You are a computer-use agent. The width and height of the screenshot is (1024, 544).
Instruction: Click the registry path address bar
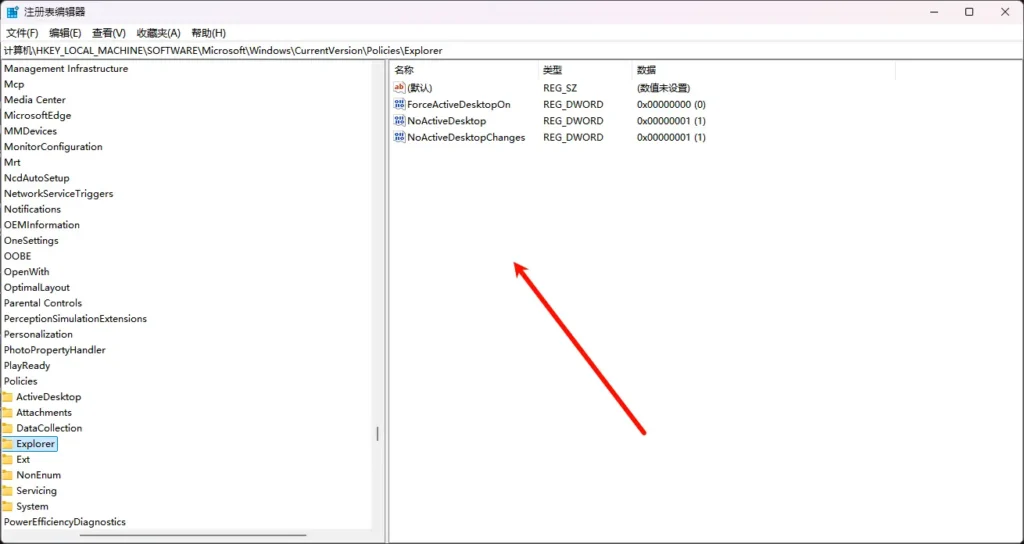[512, 50]
